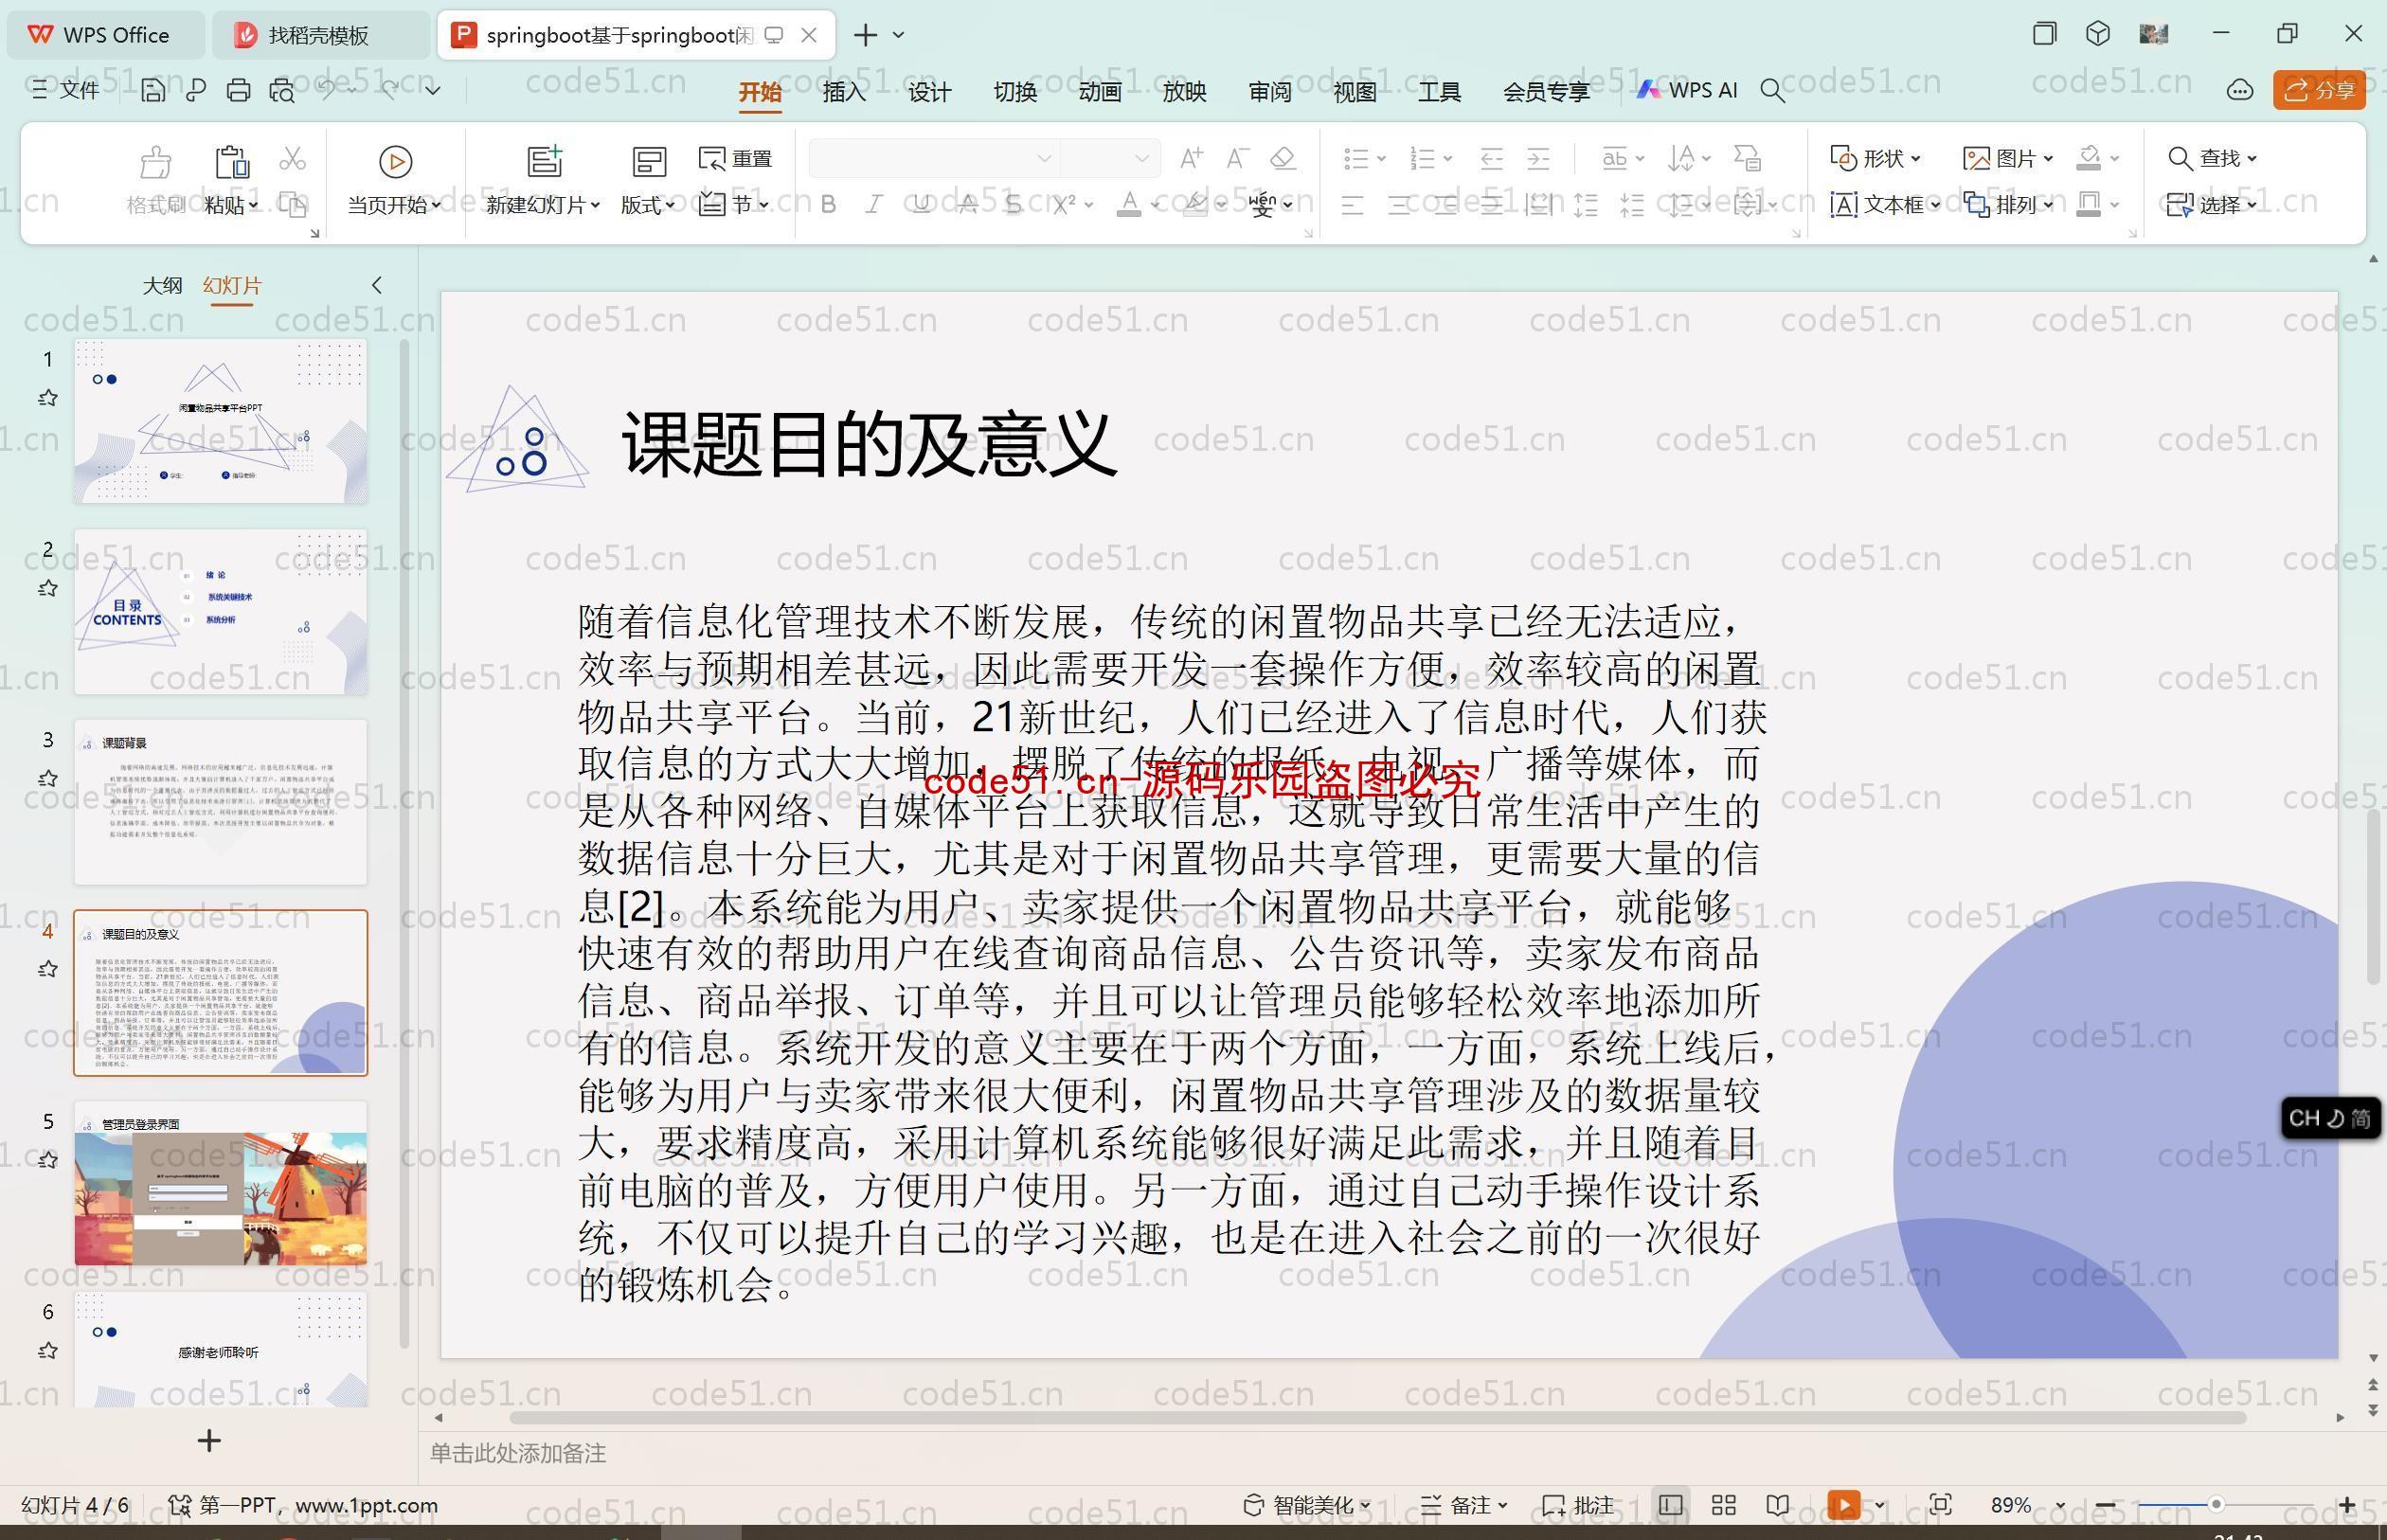Screen dimensions: 2387x1540
Task: Start slideshow from current page icon
Action: tap(395, 161)
